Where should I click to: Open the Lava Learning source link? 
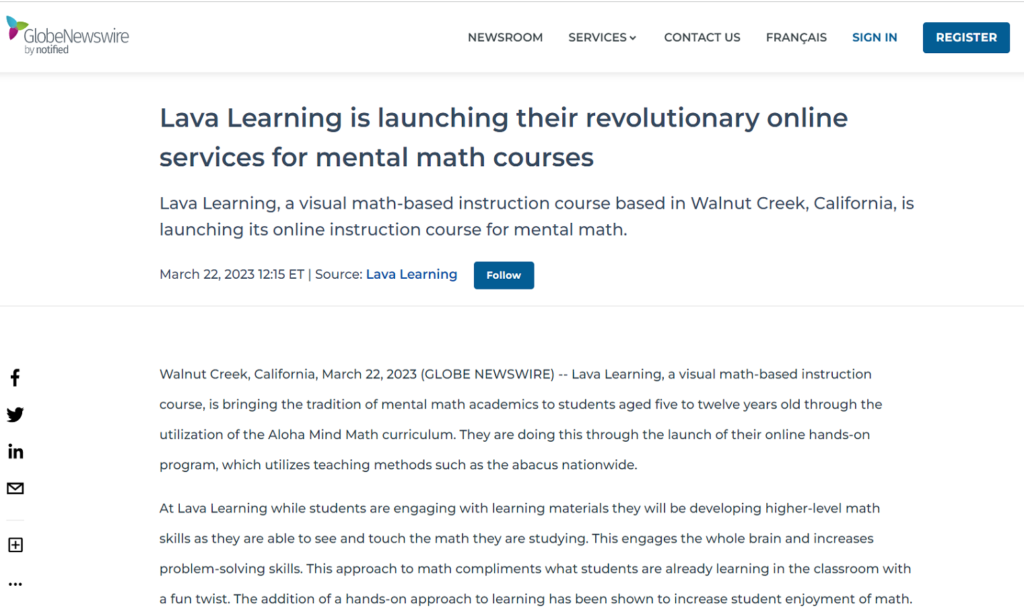click(x=411, y=274)
